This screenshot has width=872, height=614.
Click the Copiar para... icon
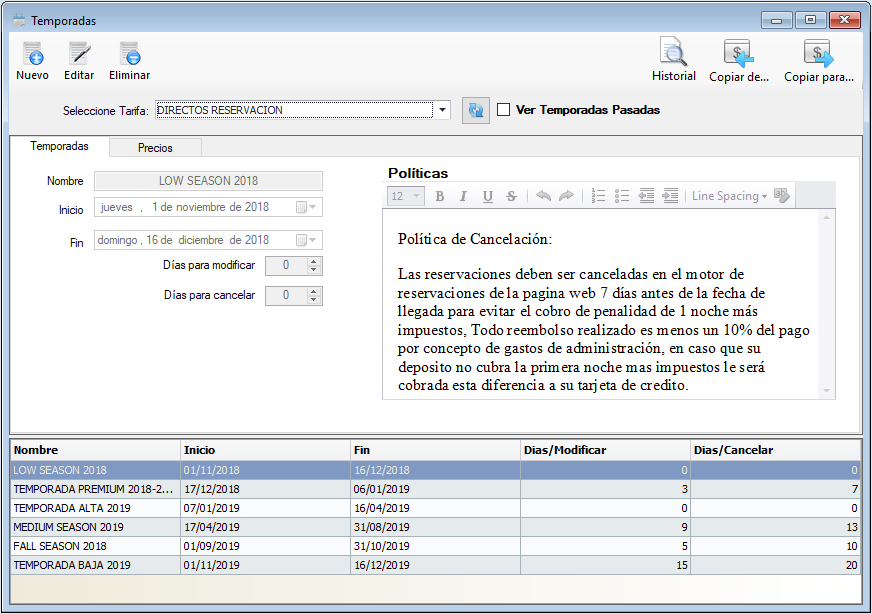point(819,53)
